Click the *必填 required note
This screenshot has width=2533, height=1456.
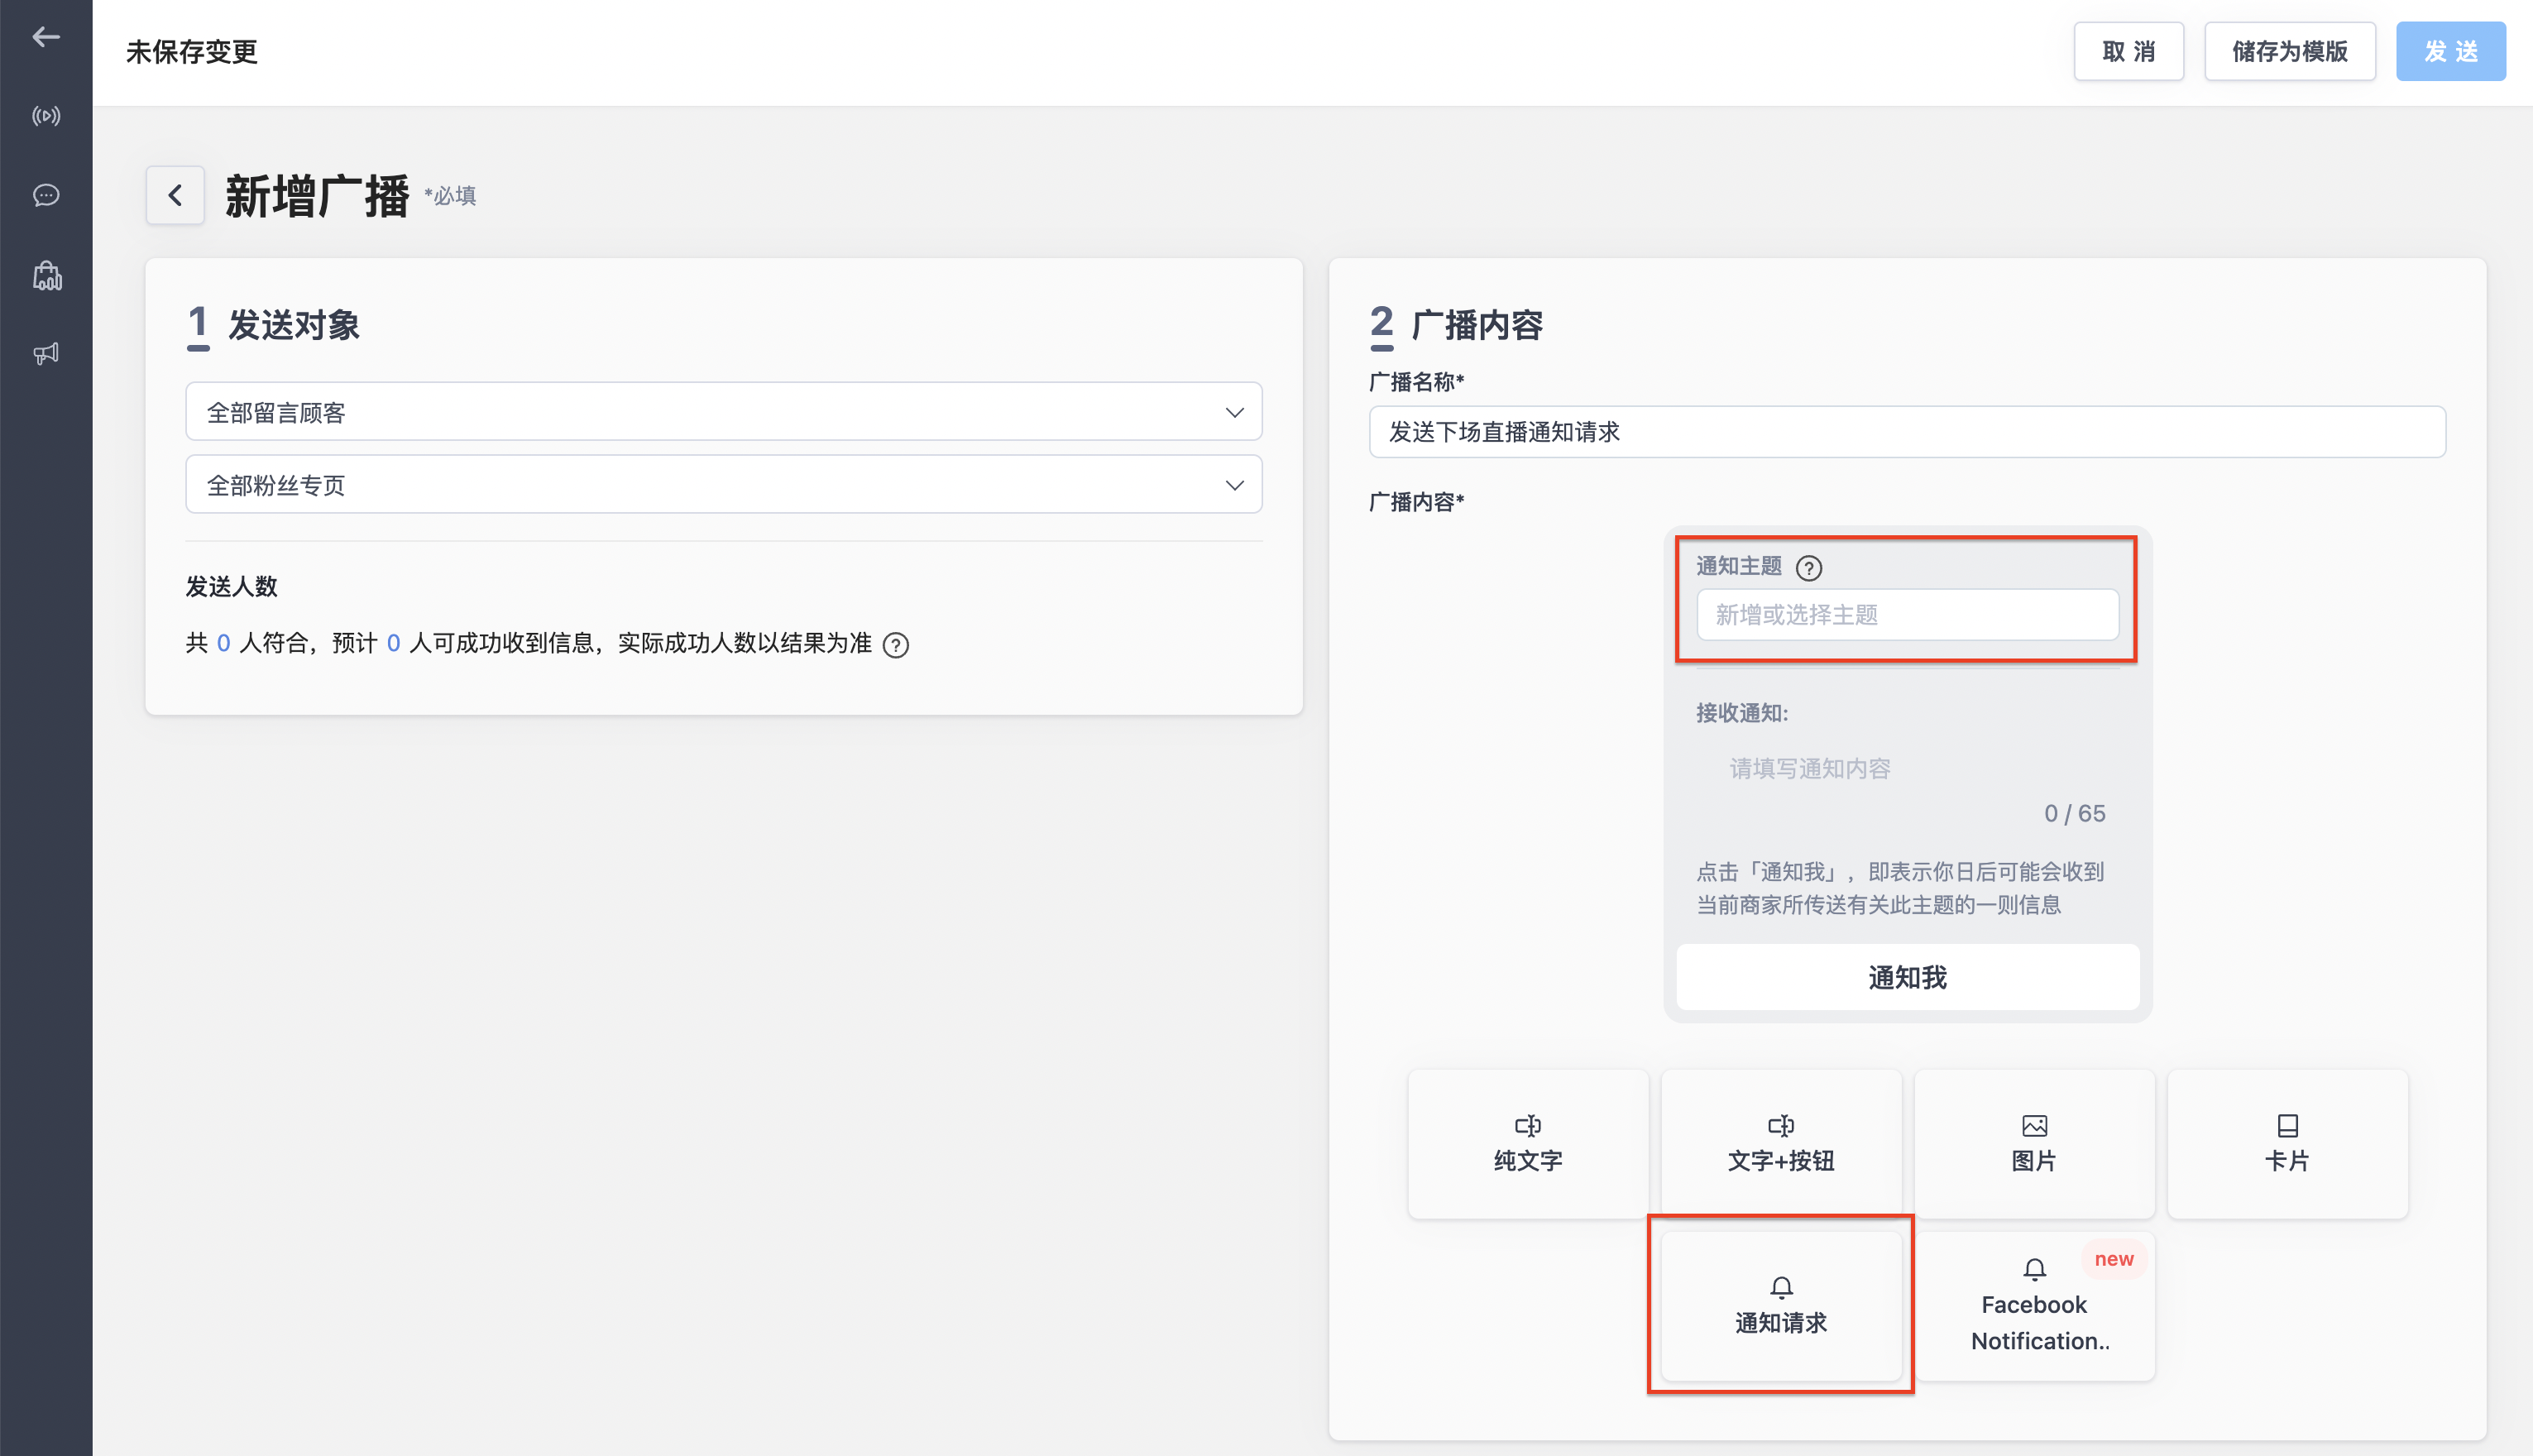click(x=450, y=196)
